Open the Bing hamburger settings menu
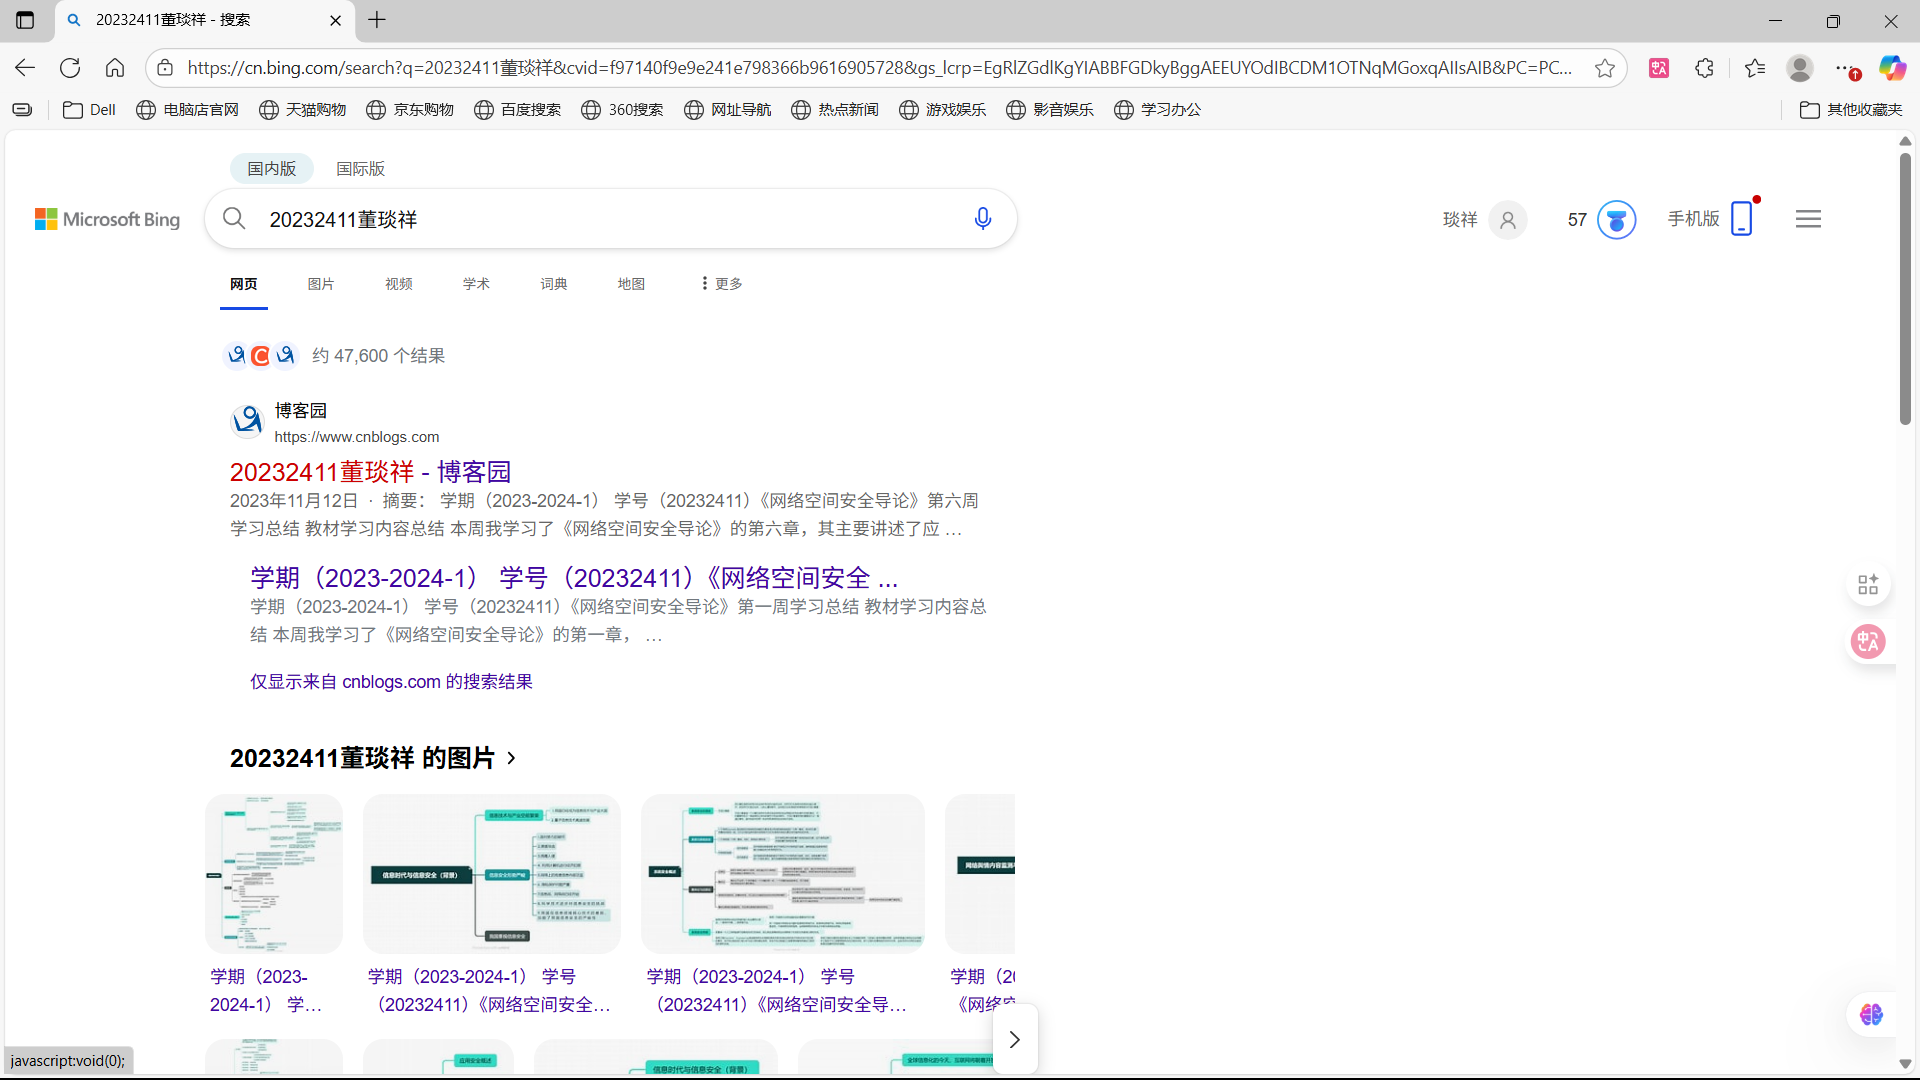Screen dimensions: 1920x1080 coord(1808,219)
